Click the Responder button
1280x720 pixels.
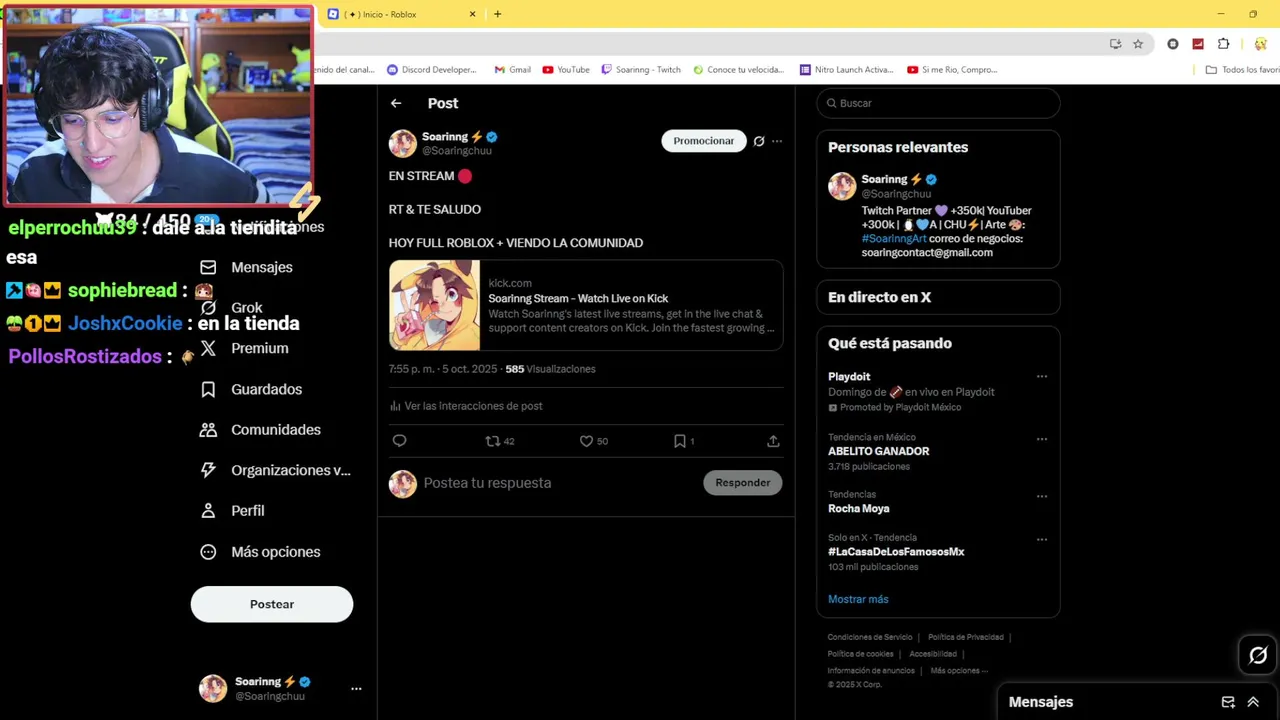click(743, 483)
